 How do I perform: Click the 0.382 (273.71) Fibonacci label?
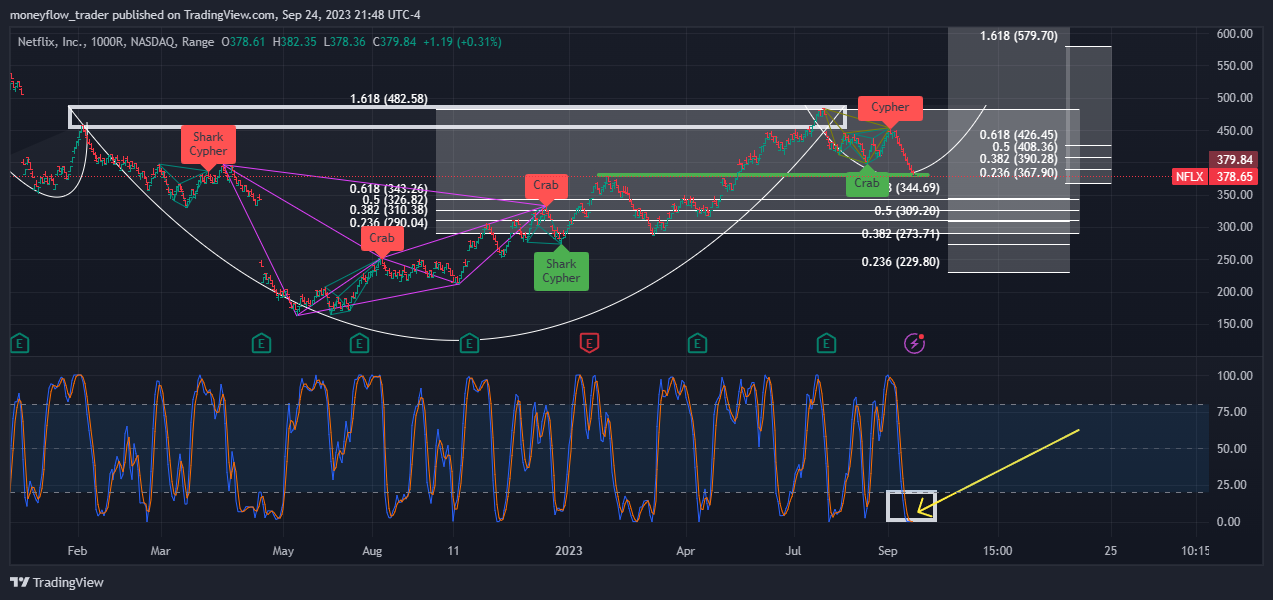901,234
